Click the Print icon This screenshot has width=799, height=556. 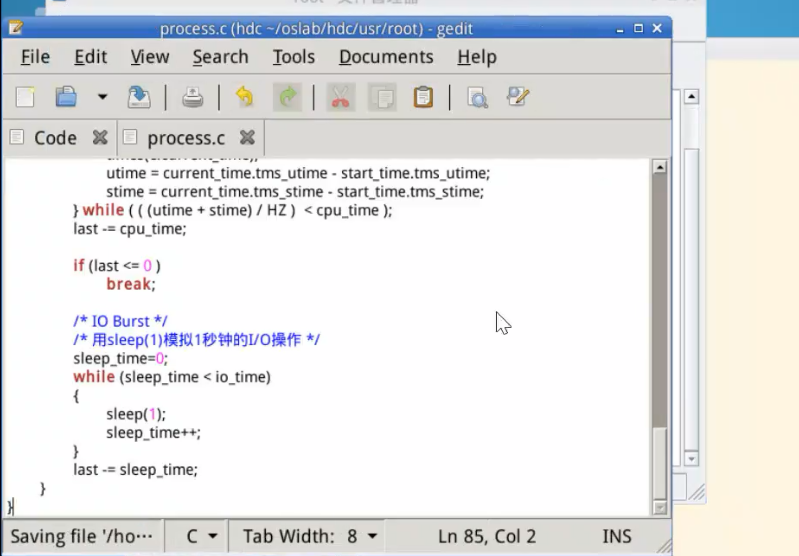click(x=192, y=97)
